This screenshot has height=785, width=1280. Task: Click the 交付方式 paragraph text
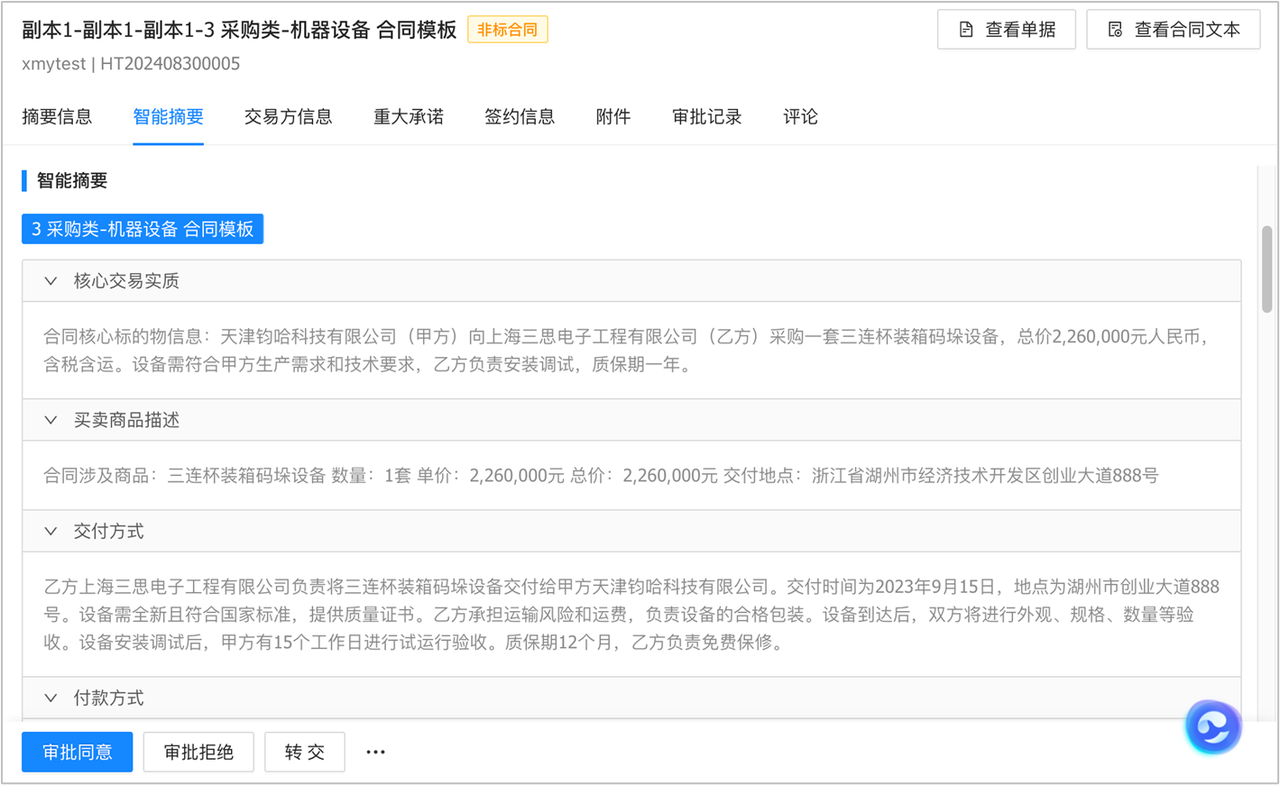point(631,614)
